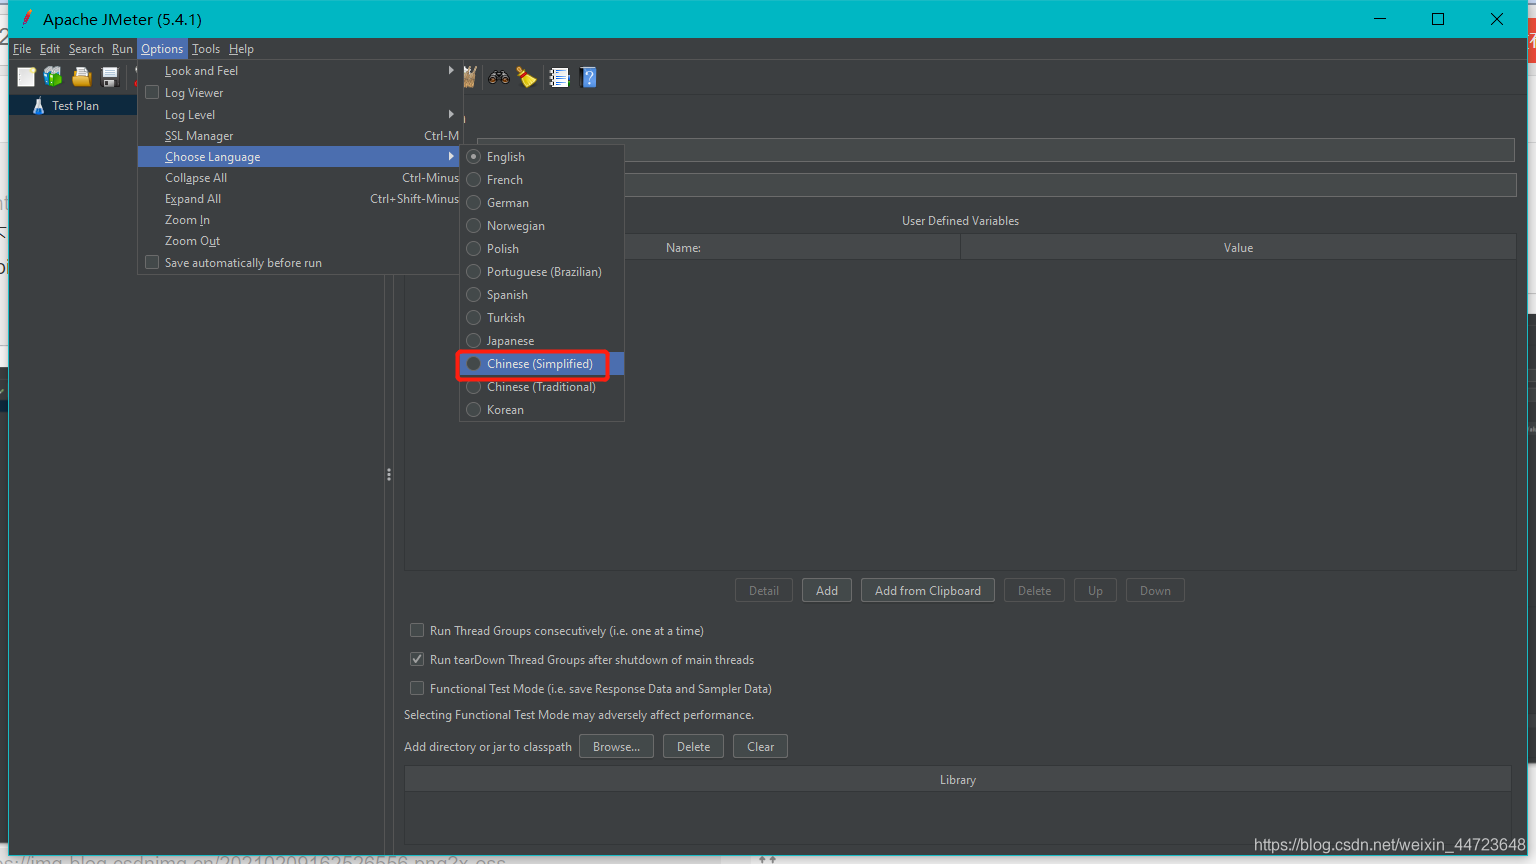Enable Run Thread Groups consecutively checkbox

[x=417, y=630]
